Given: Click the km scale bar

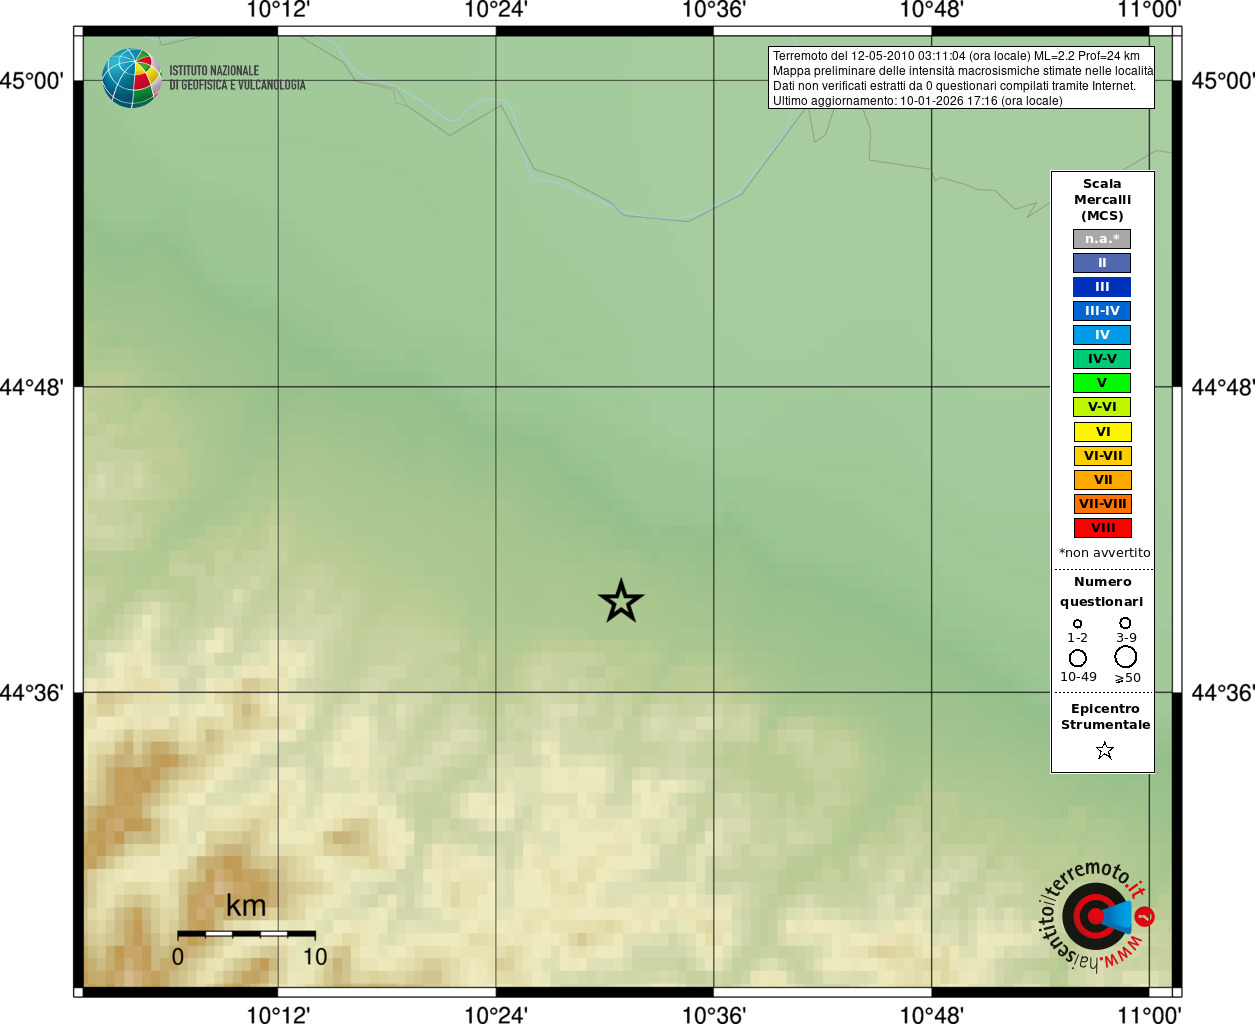Looking at the screenshot, I should [246, 934].
